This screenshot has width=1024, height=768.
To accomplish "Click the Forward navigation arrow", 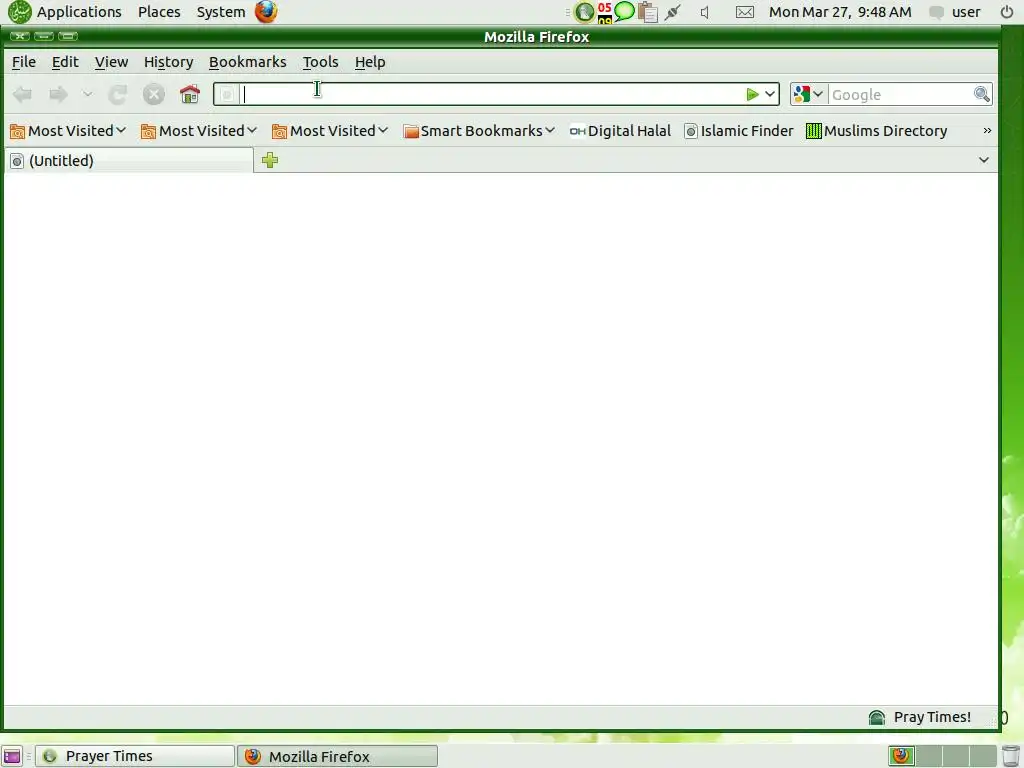I will [x=58, y=95].
